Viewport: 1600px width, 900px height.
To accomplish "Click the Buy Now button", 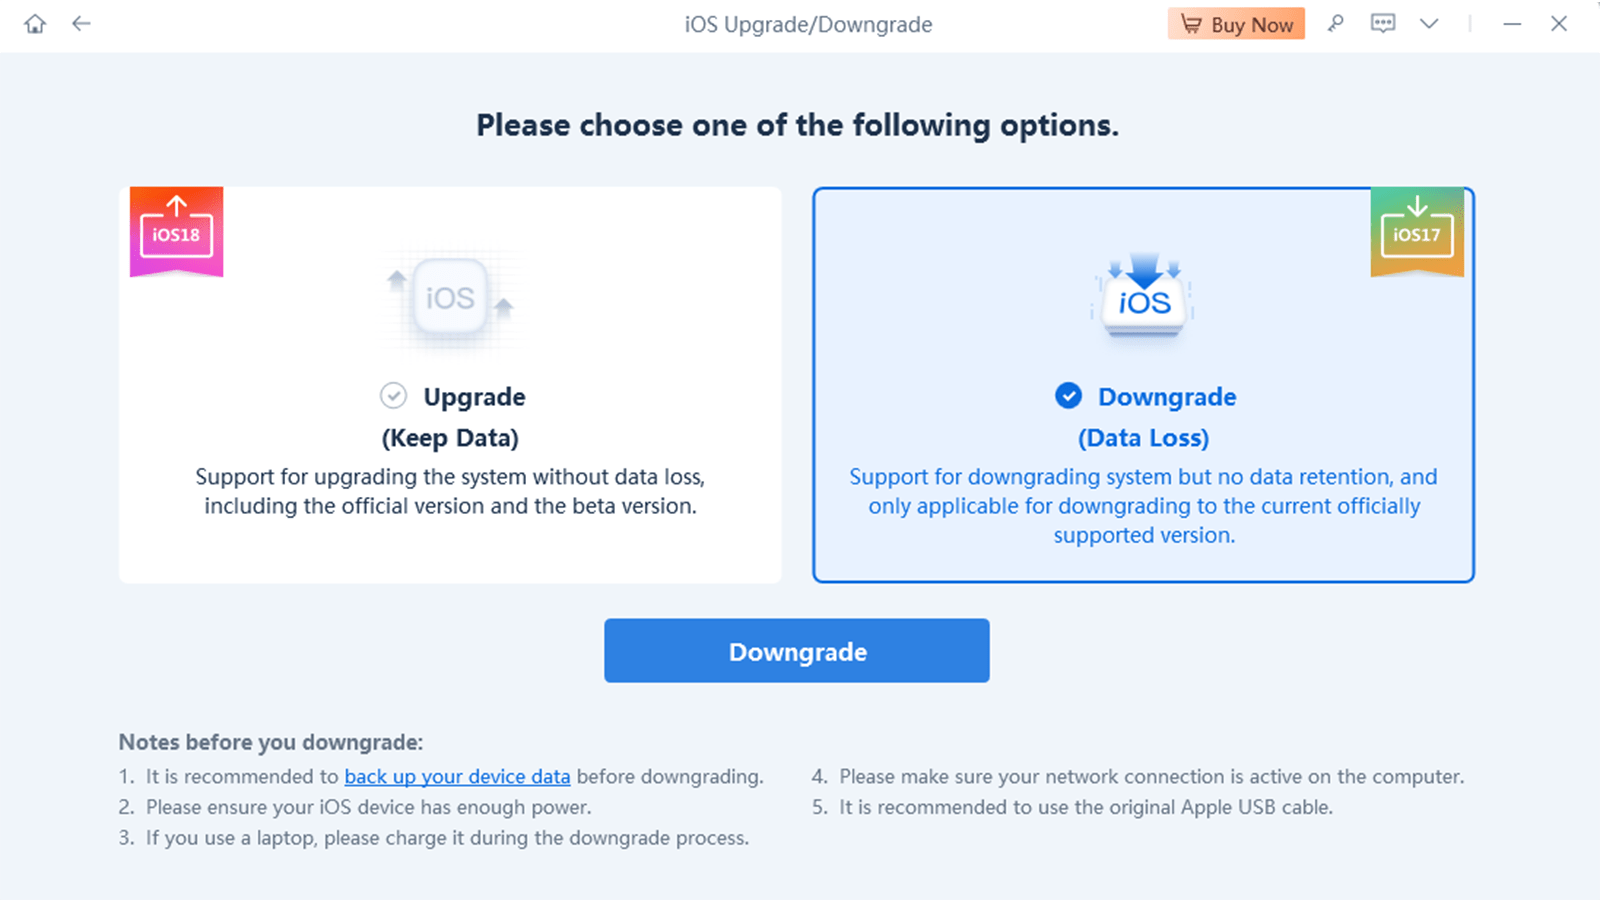I will point(1236,23).
